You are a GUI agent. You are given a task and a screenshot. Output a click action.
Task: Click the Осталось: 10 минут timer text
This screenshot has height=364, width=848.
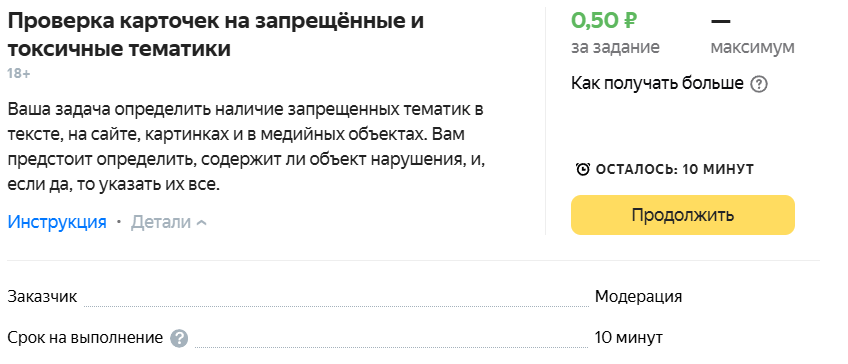[674, 169]
